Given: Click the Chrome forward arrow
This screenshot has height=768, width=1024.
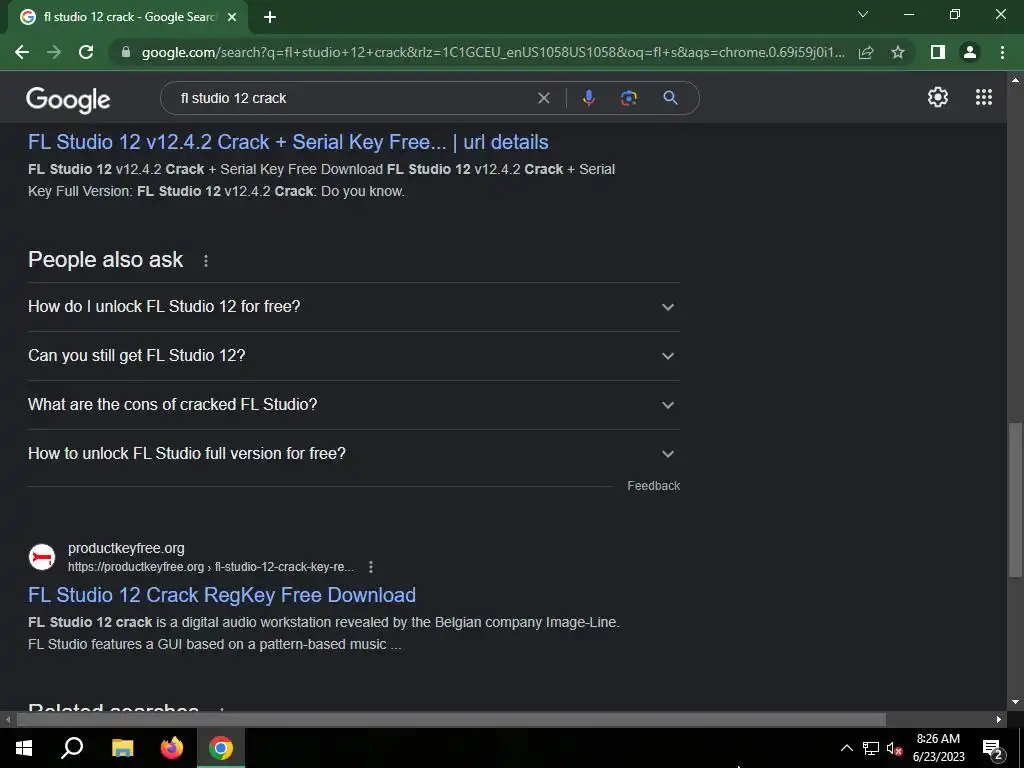Looking at the screenshot, I should (x=54, y=52).
